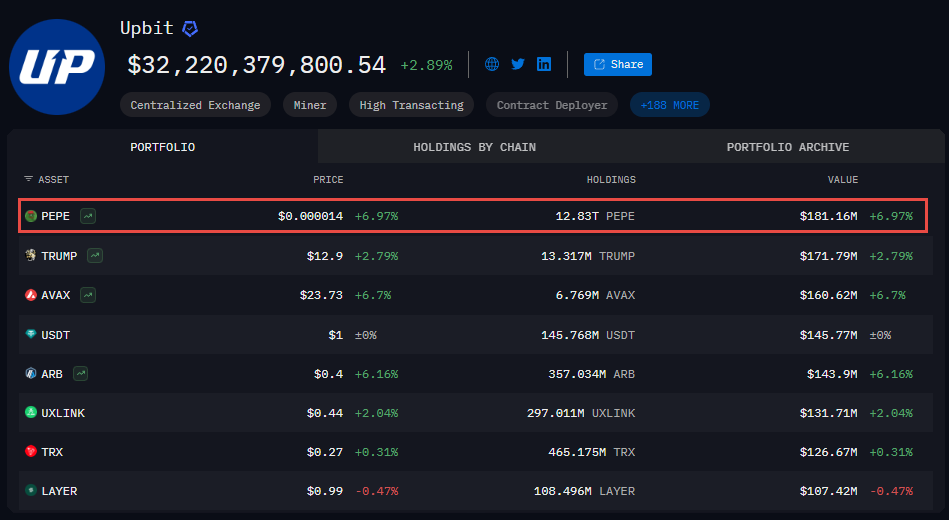
Task: Click the AVAX token icon
Action: pyautogui.click(x=31, y=295)
